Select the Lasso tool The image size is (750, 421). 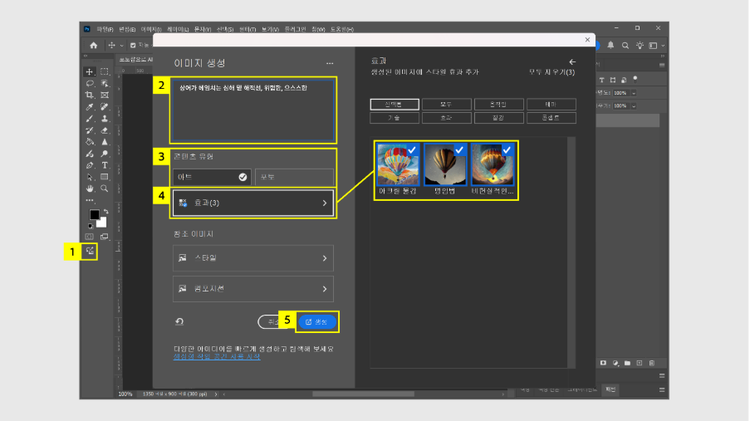[x=89, y=83]
